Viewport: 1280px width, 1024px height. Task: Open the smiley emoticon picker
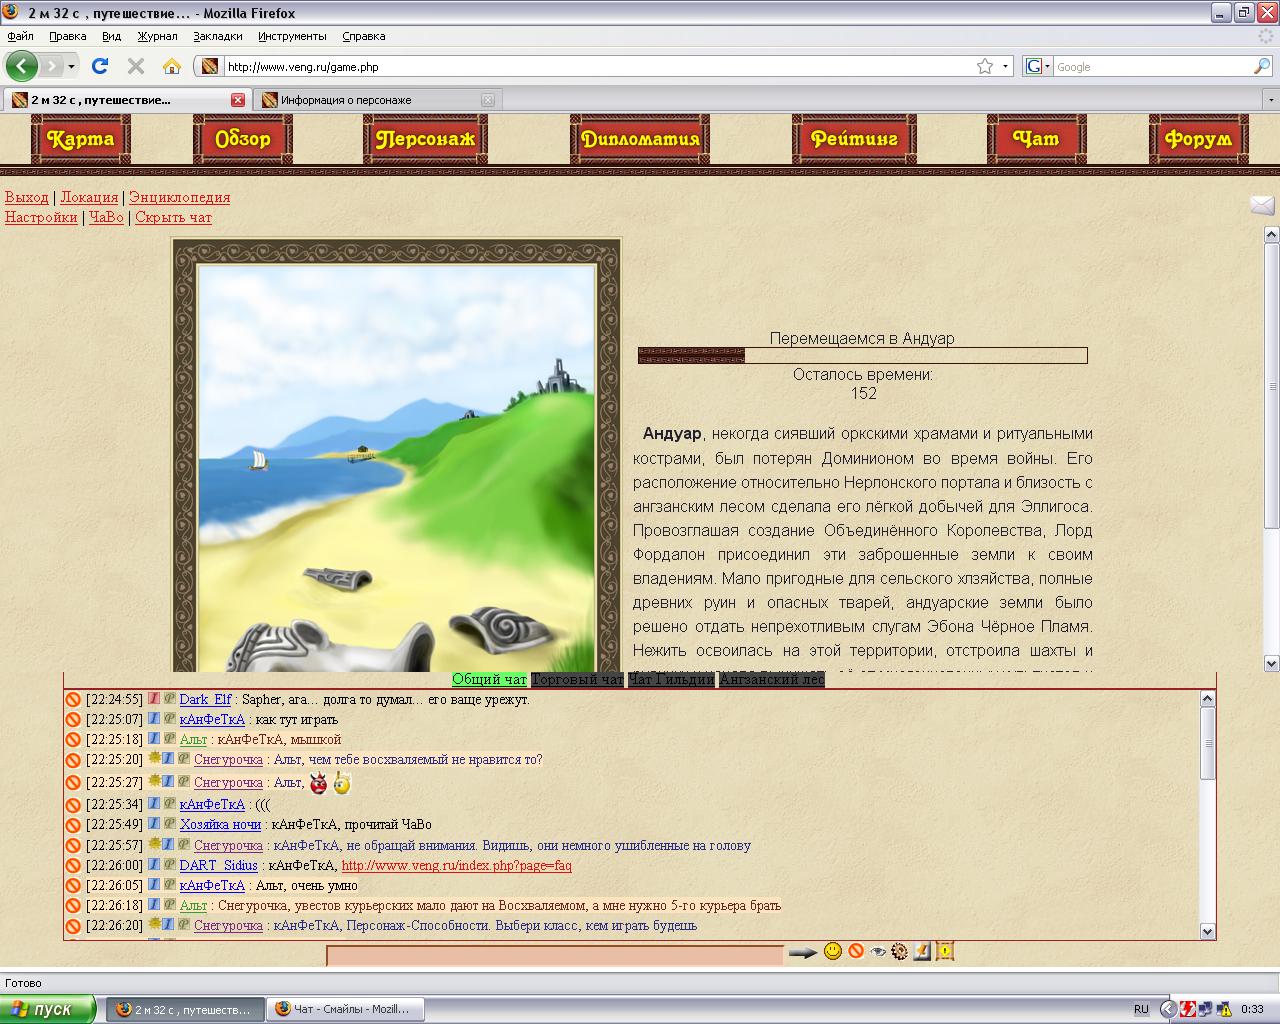point(833,951)
